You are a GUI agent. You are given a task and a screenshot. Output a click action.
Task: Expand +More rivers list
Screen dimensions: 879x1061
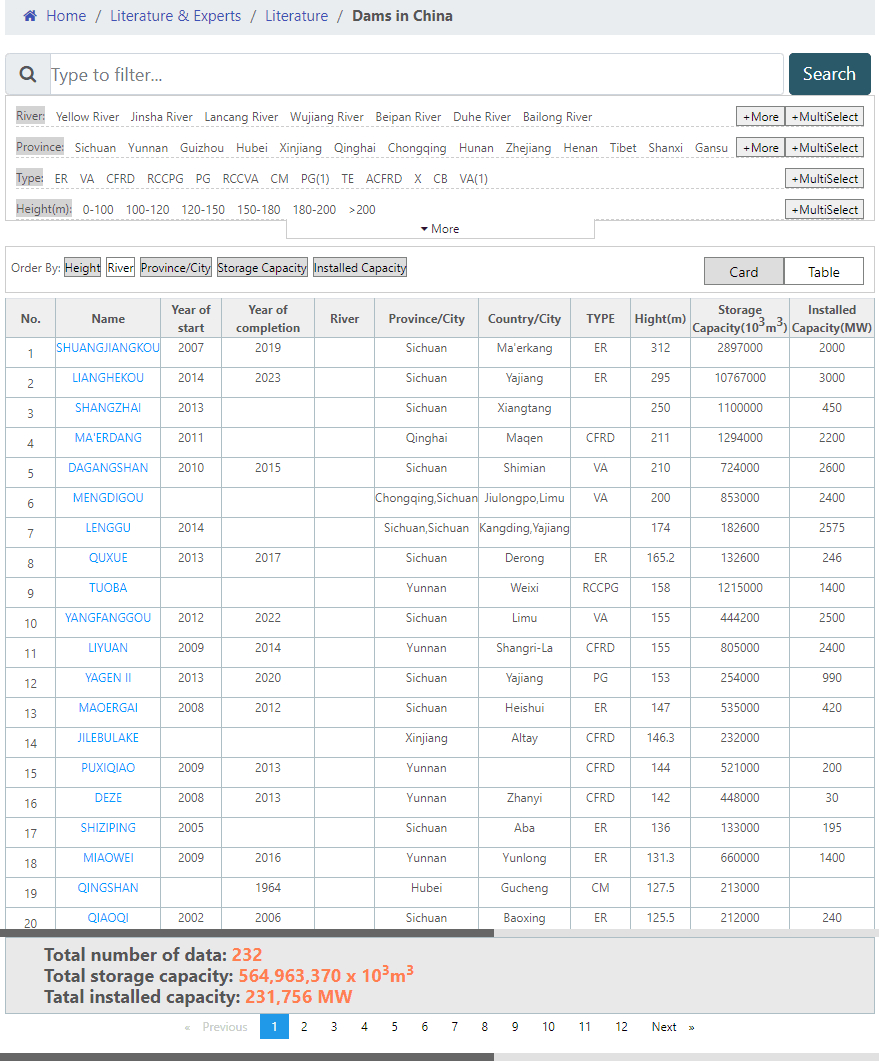pyautogui.click(x=761, y=116)
